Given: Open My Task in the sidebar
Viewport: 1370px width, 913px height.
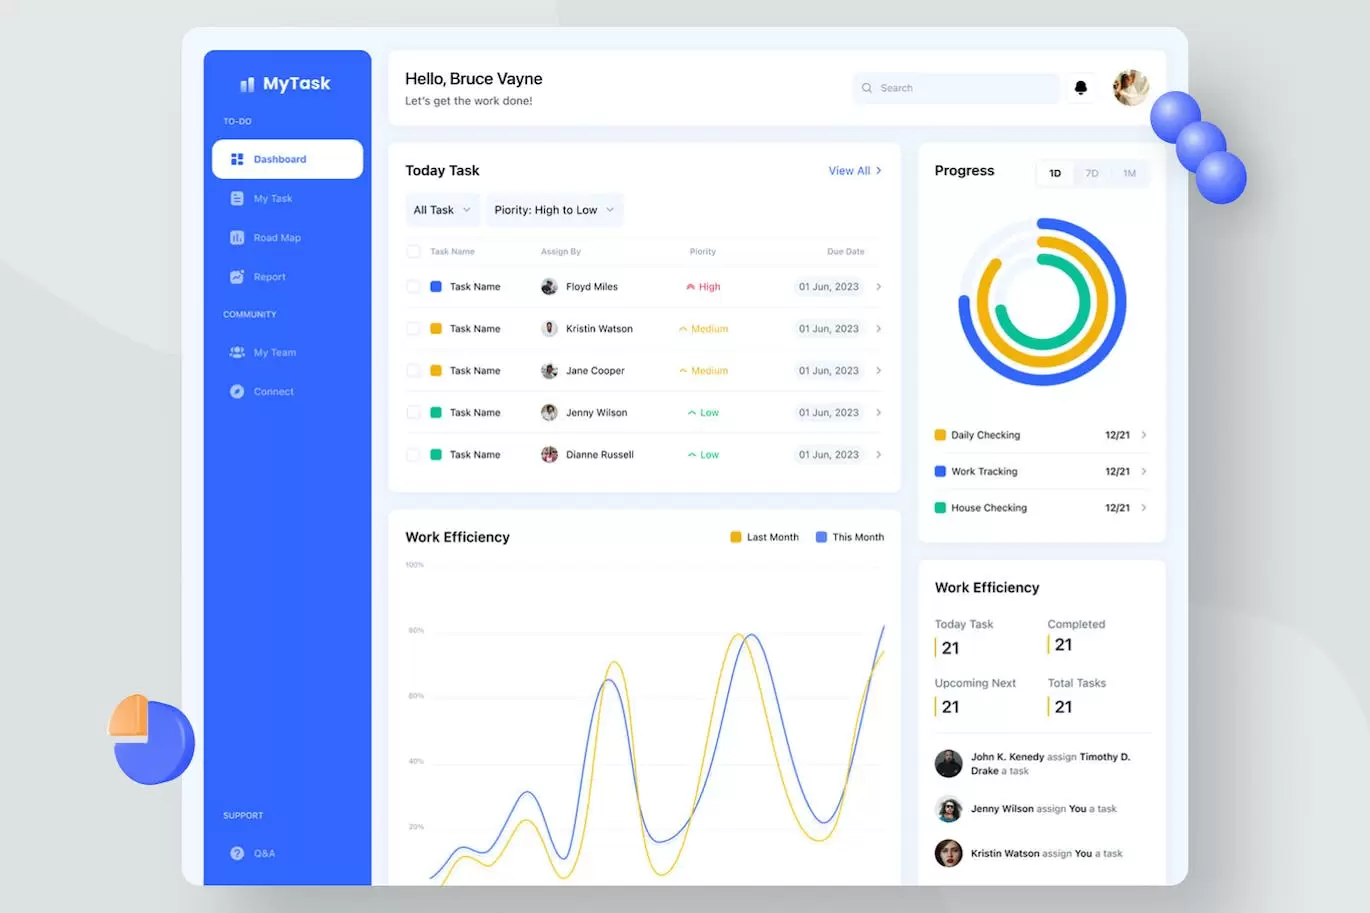Looking at the screenshot, I should 272,198.
